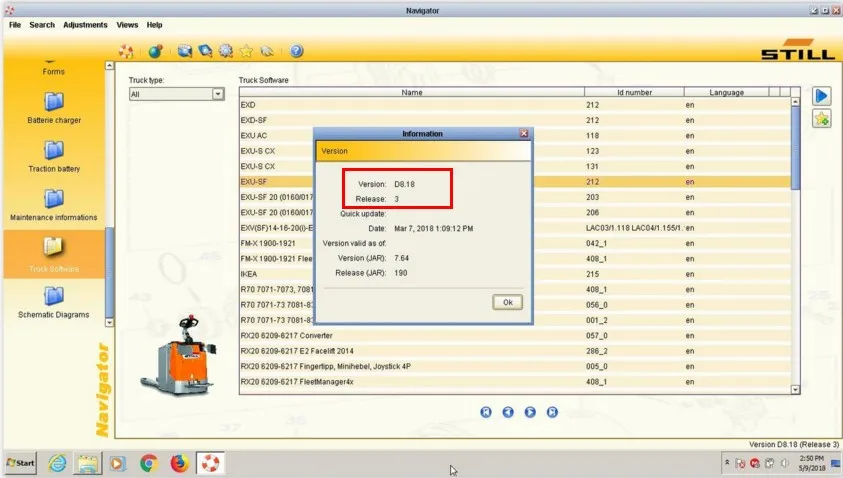Go to next page with round arrow
This screenshot has height=478, width=843.
(x=530, y=412)
